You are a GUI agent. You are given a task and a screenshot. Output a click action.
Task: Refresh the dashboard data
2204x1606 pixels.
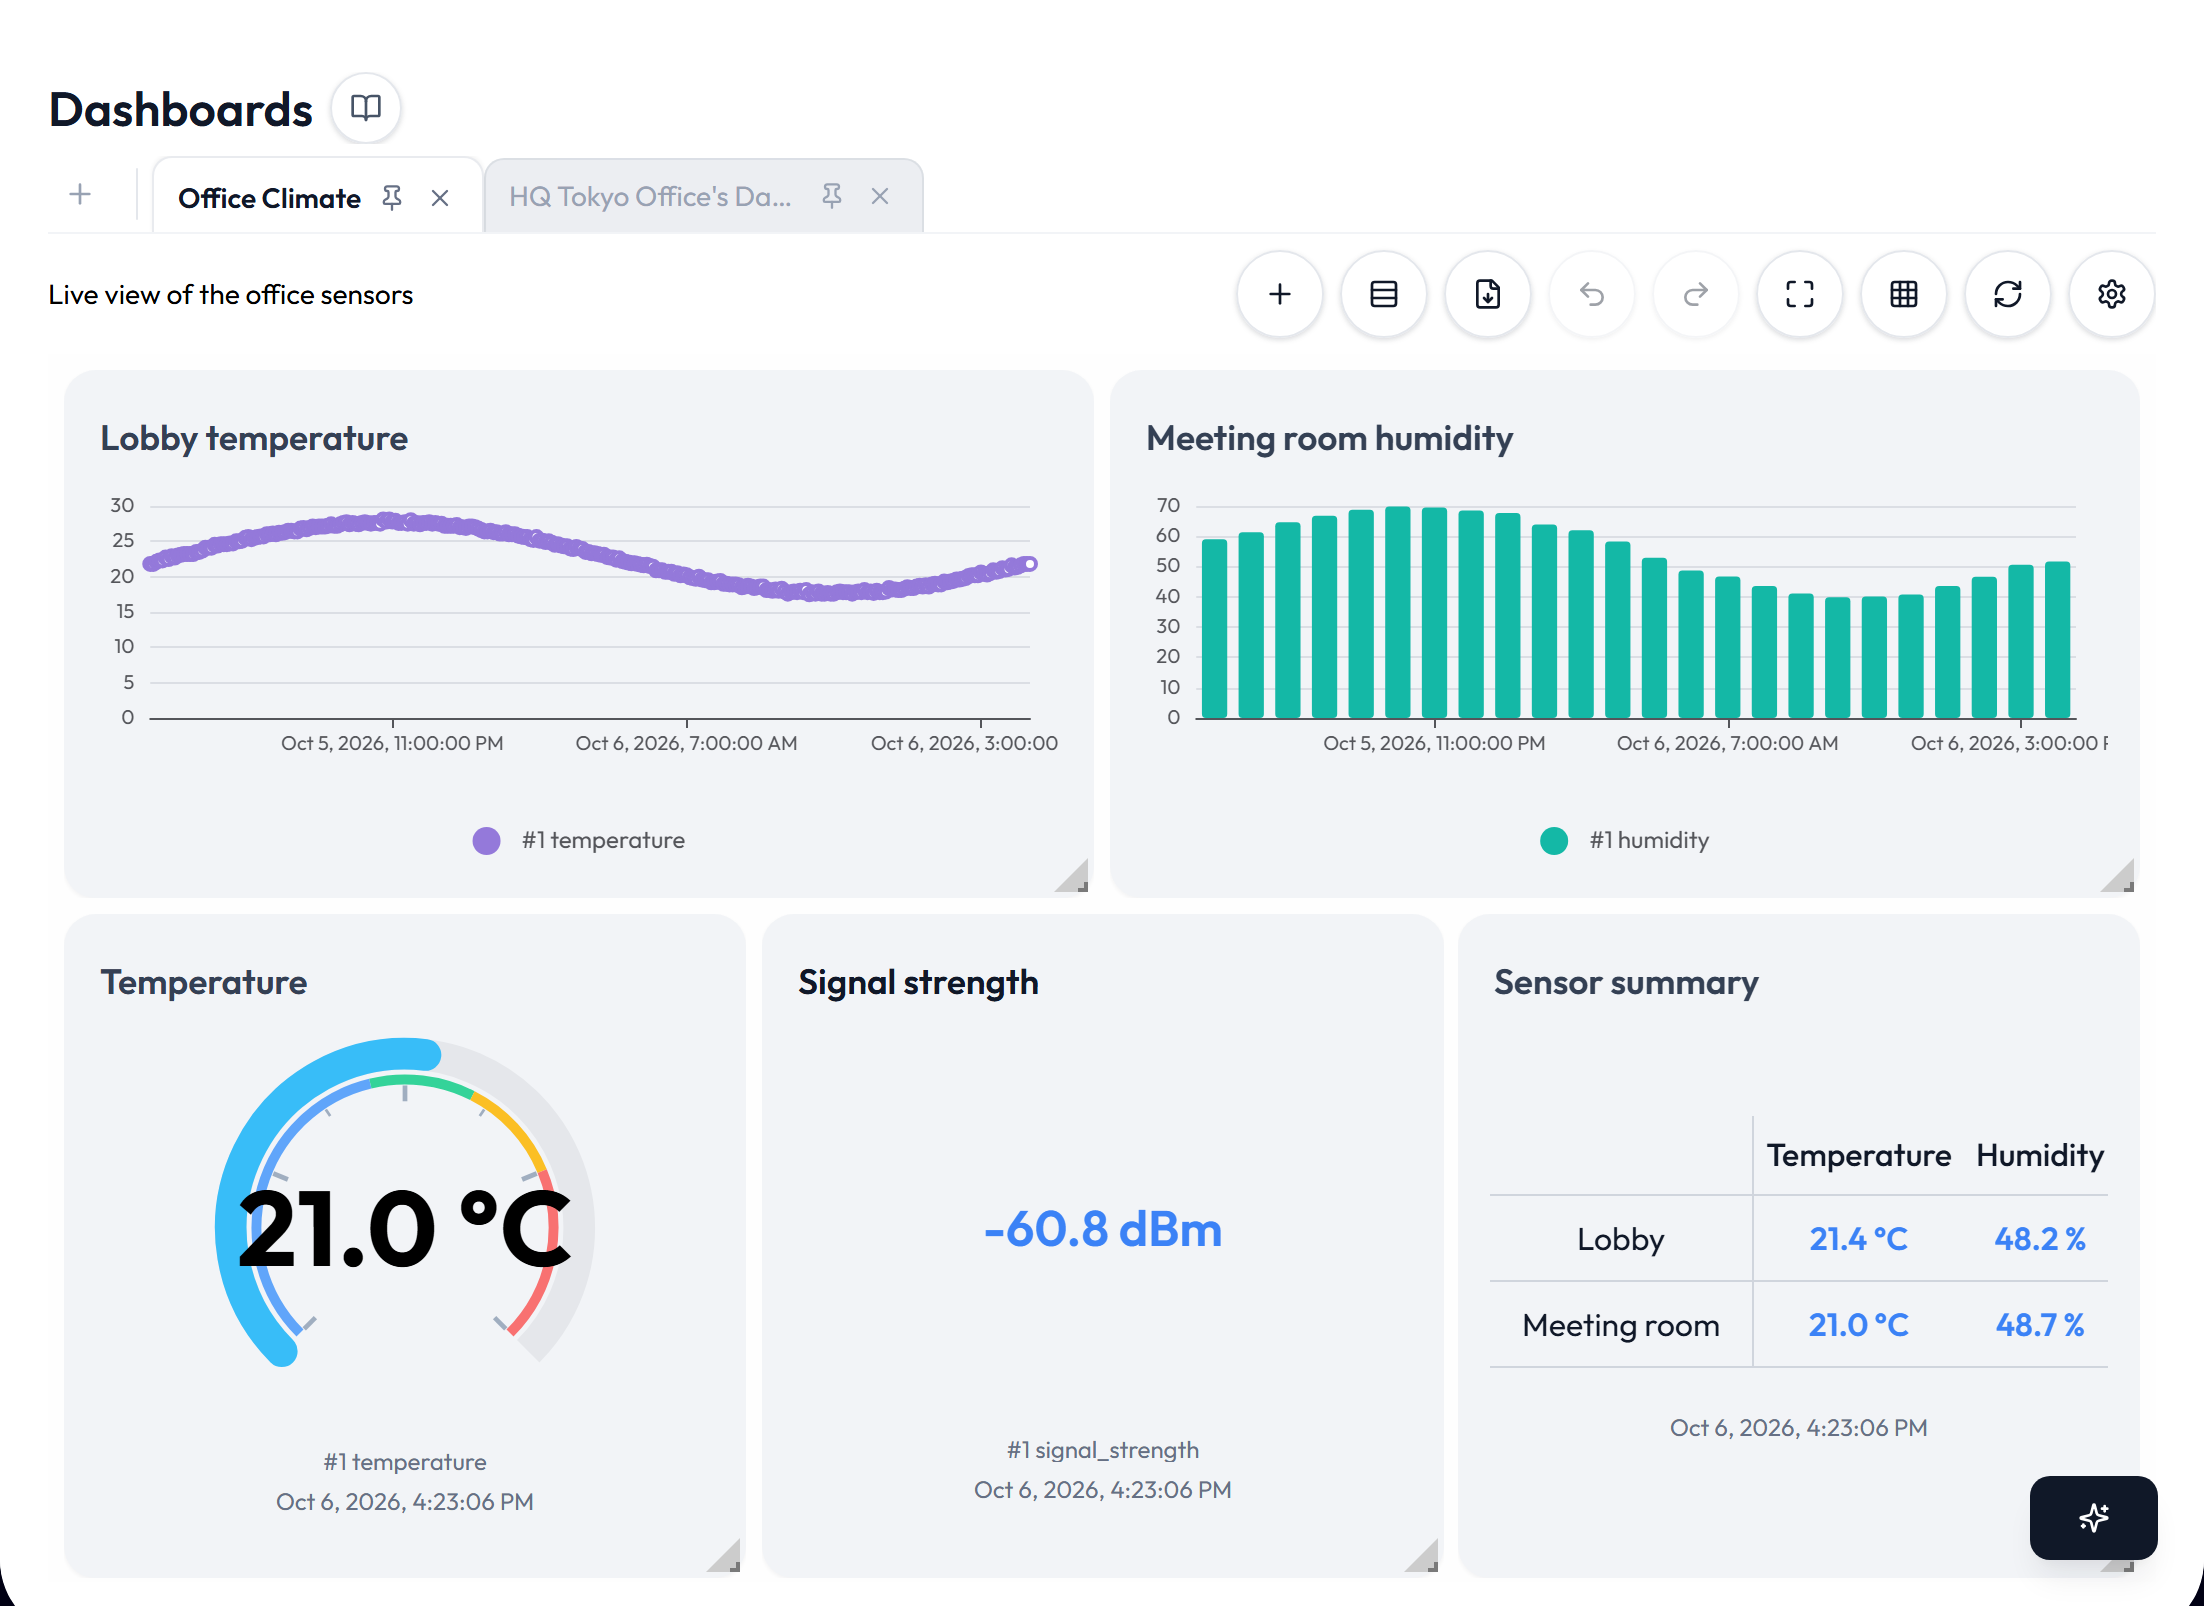tap(2008, 294)
